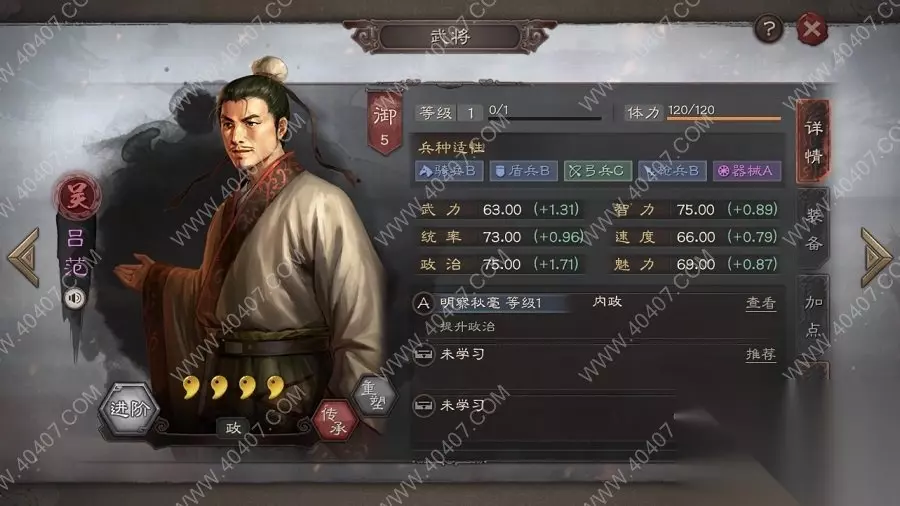This screenshot has width=900, height=506.
Task: Select the 骑兵B troop badge
Action: (449, 171)
